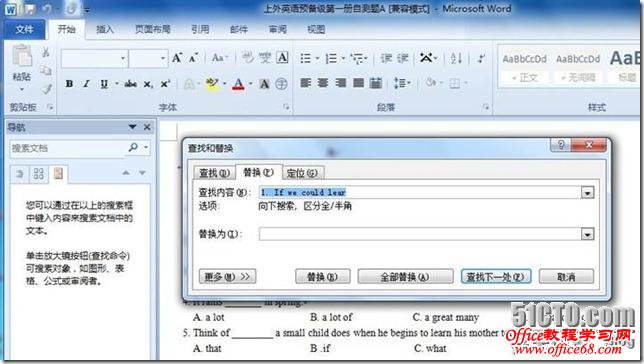Grow the font size
This screenshot has width=644, height=364.
point(177,58)
